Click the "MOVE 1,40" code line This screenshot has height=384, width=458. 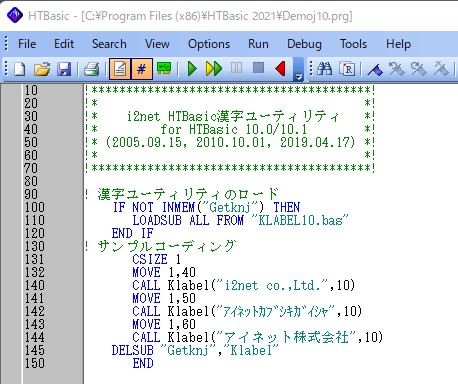pos(164,272)
